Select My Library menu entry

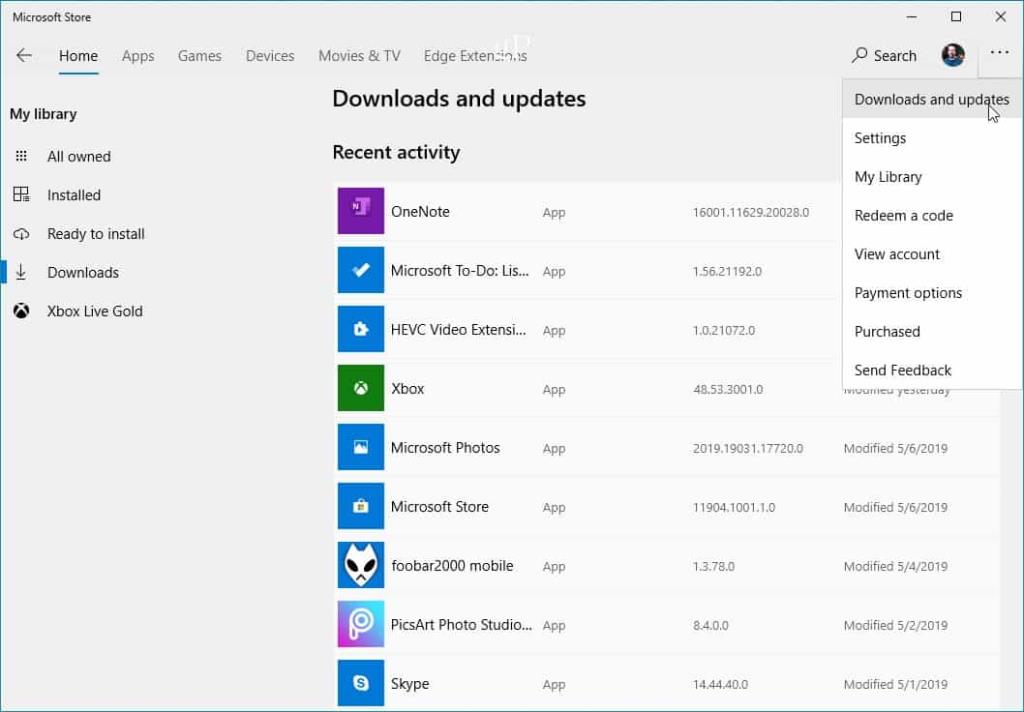pyautogui.click(x=931, y=176)
